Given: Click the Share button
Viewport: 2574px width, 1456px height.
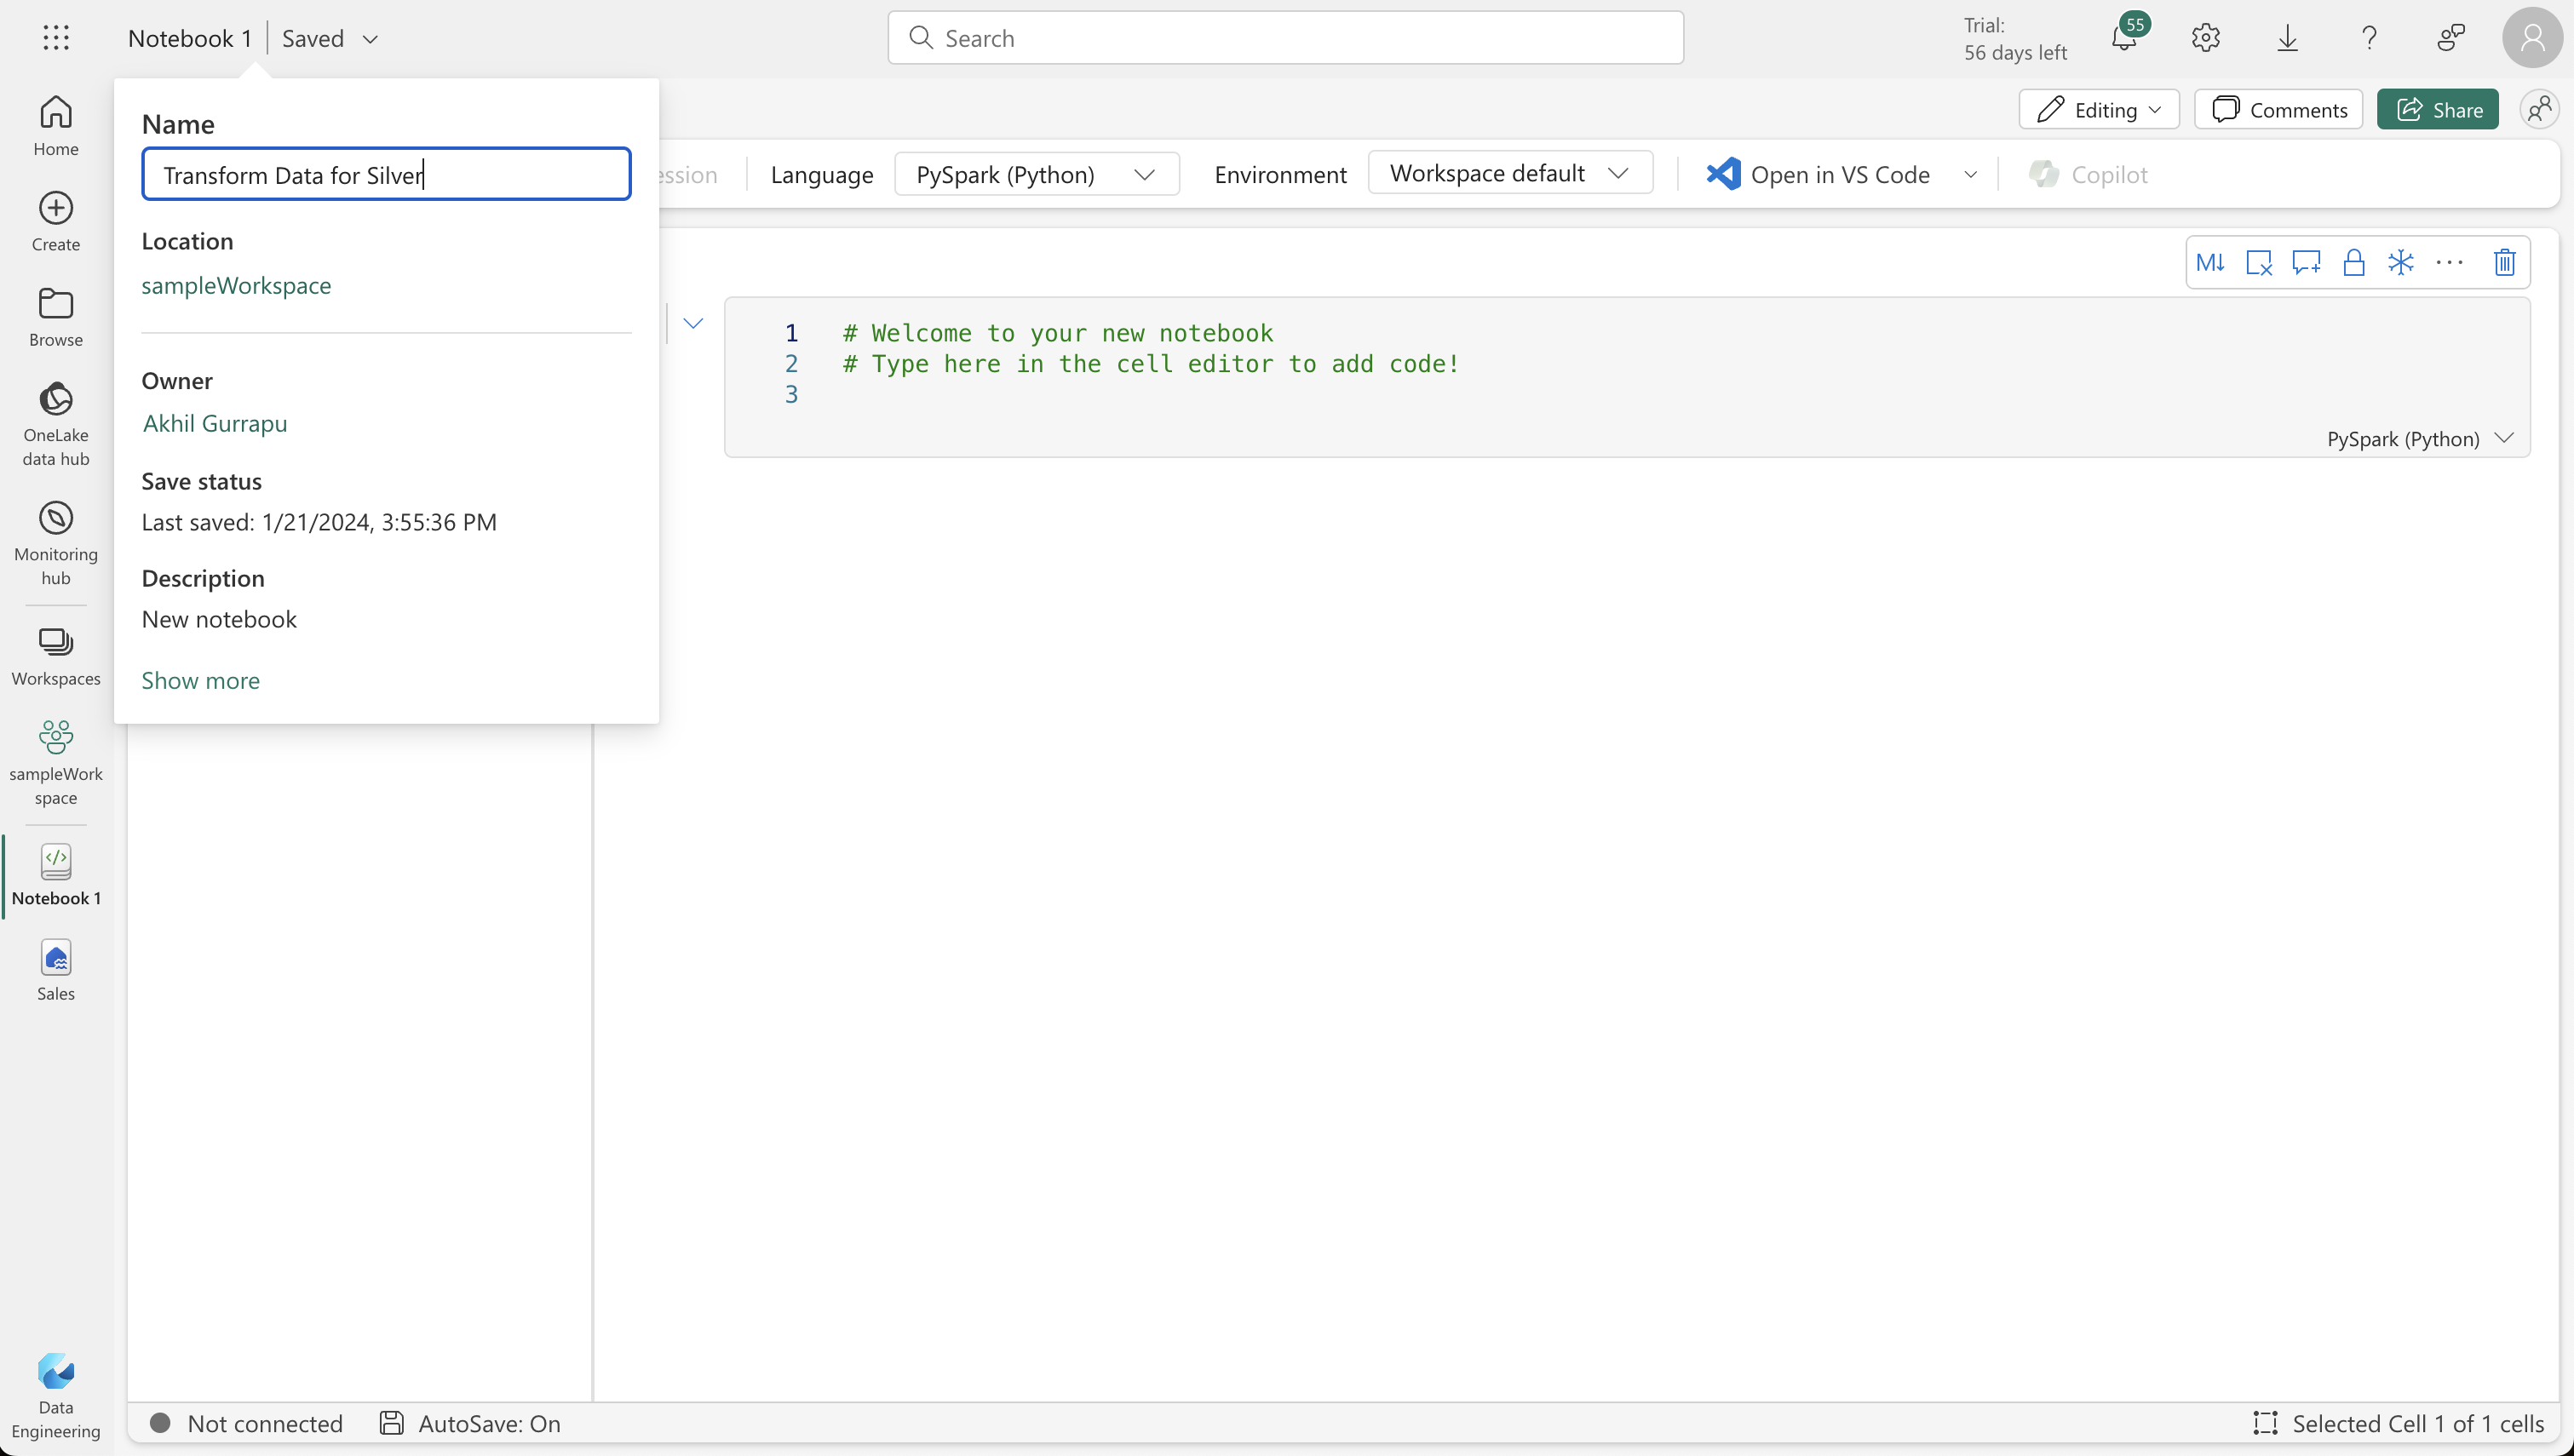Looking at the screenshot, I should 2438,109.
